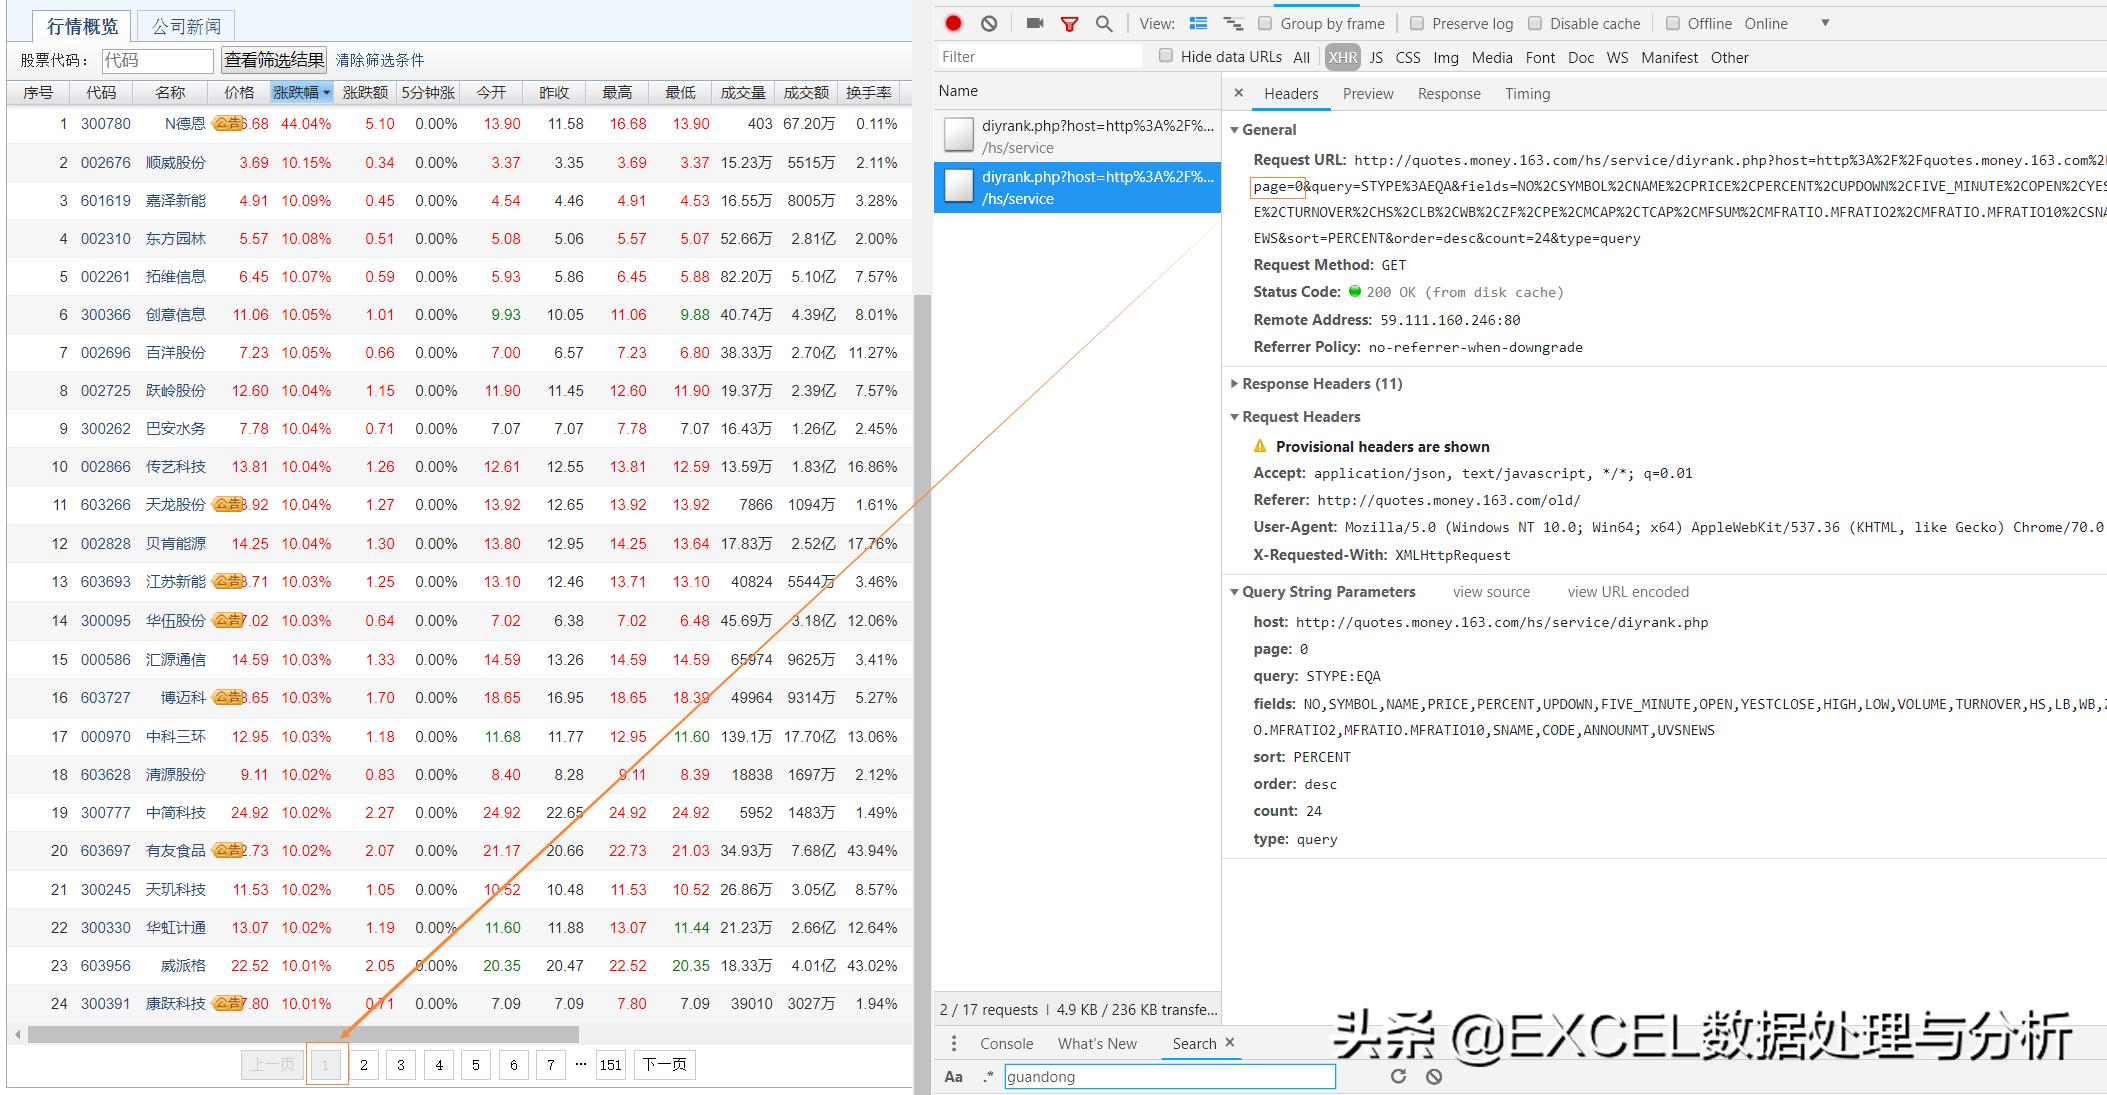Click 清除筛选条件 link

coord(380,61)
